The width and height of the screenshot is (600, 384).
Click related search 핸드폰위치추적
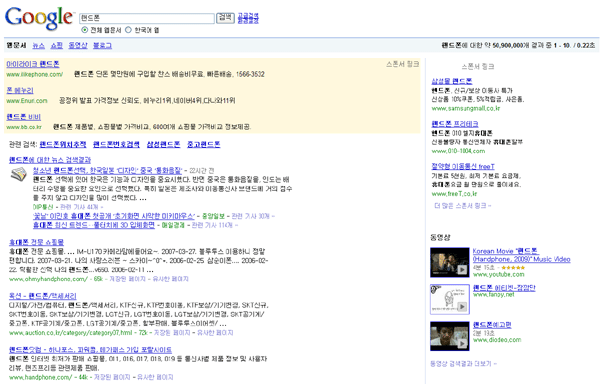[63, 145]
